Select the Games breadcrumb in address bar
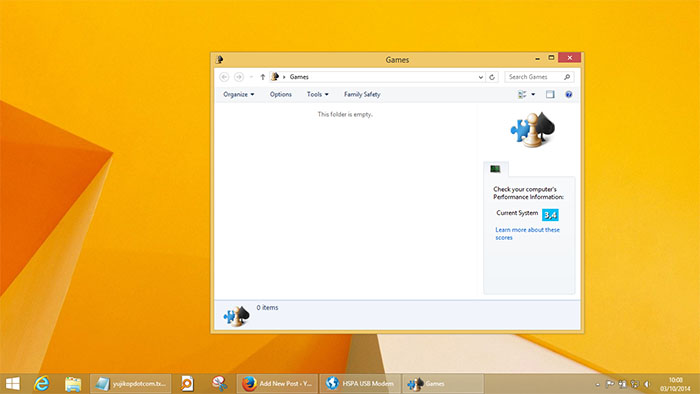 point(299,77)
